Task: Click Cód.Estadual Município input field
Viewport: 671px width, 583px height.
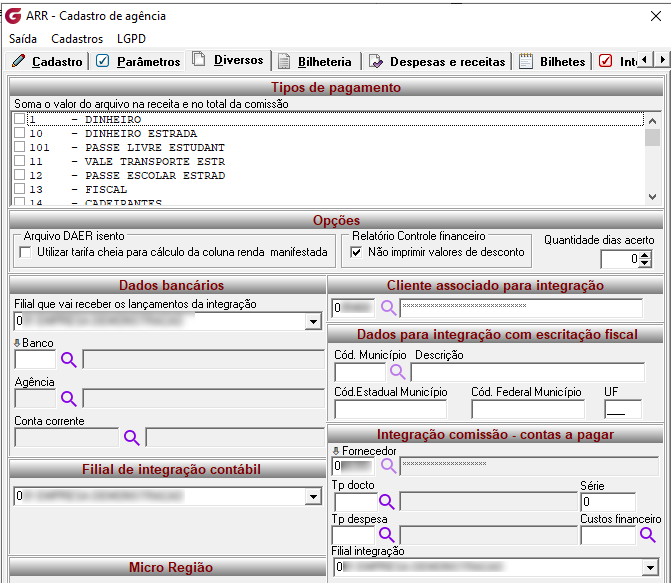Action: click(x=390, y=409)
